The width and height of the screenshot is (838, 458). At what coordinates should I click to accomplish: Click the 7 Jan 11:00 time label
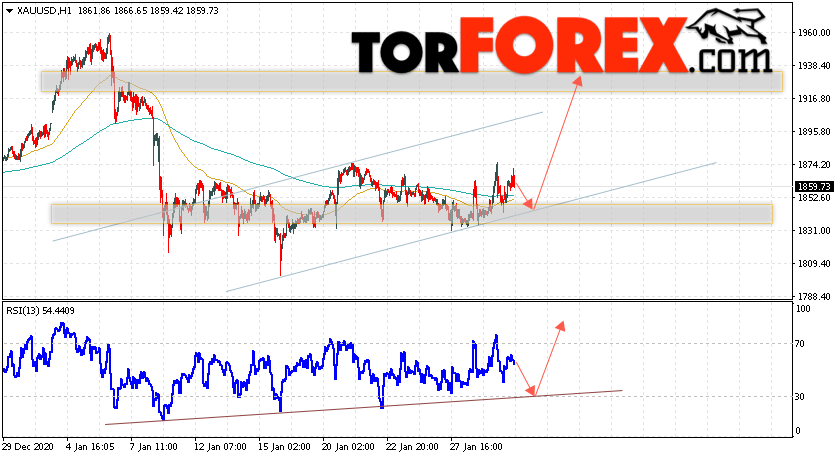[x=154, y=446]
